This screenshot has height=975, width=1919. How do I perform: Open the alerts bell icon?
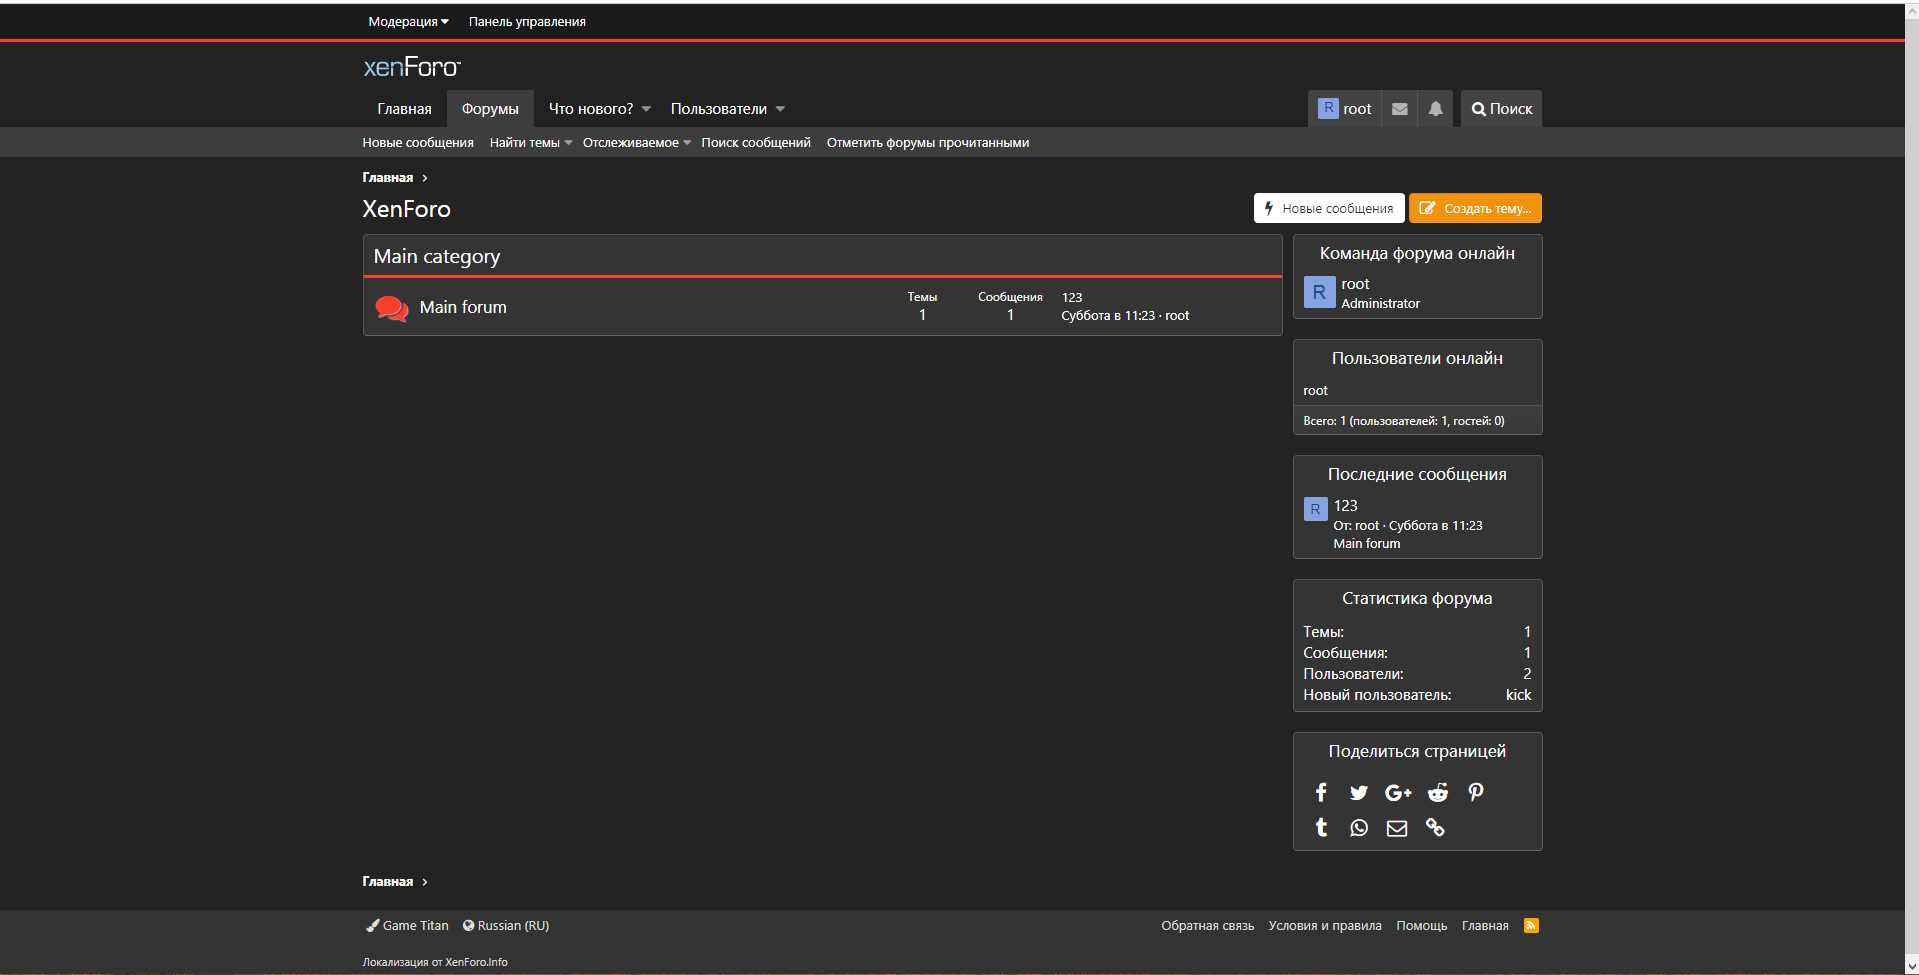coord(1435,109)
